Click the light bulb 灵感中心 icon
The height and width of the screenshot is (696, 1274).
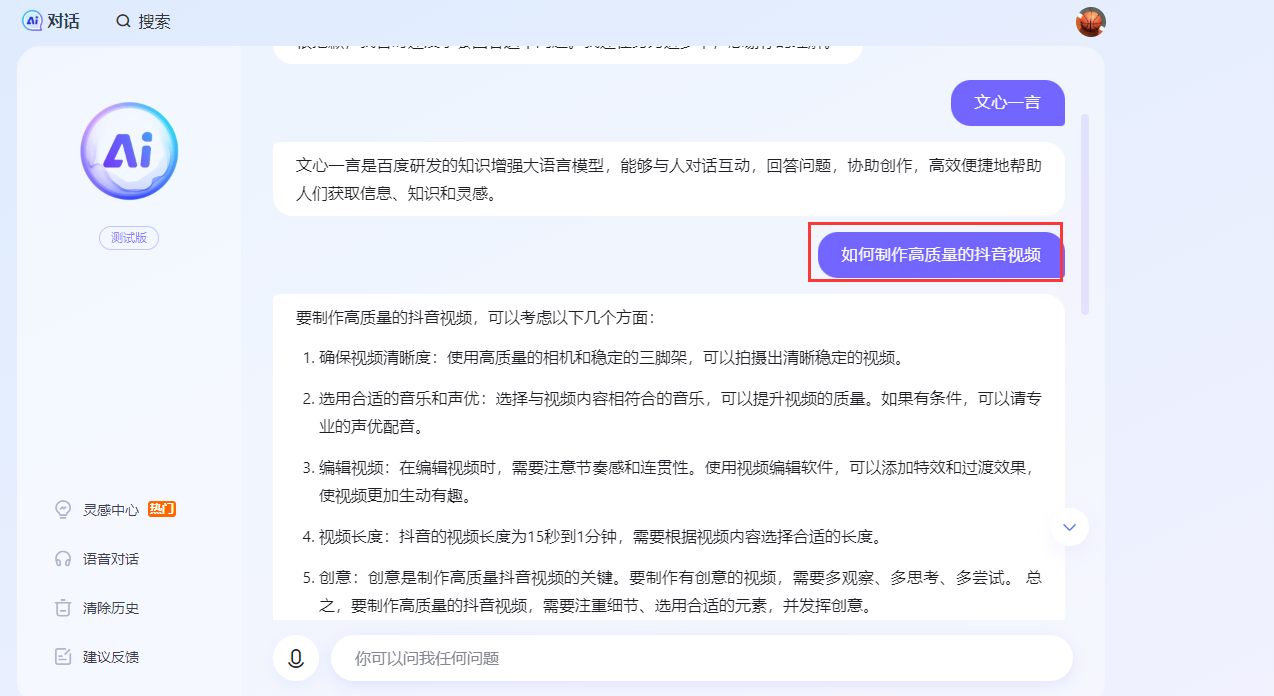pos(63,509)
